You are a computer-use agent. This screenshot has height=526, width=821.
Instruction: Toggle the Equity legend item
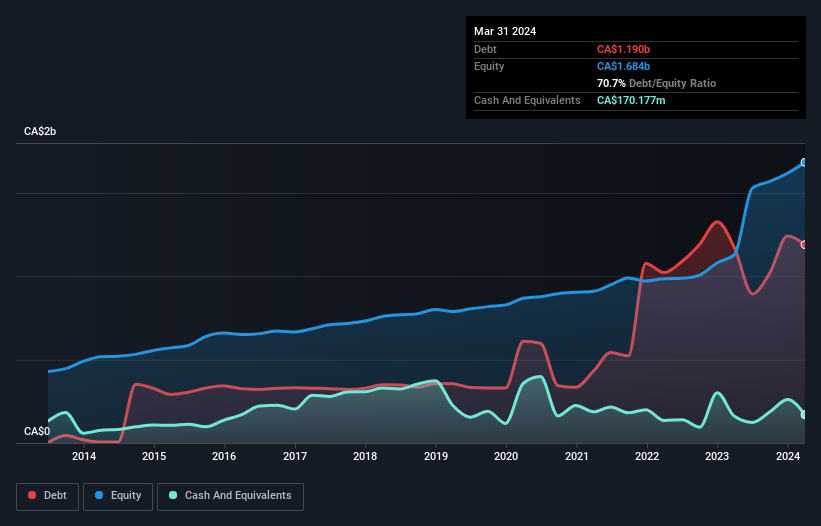[x=118, y=496]
